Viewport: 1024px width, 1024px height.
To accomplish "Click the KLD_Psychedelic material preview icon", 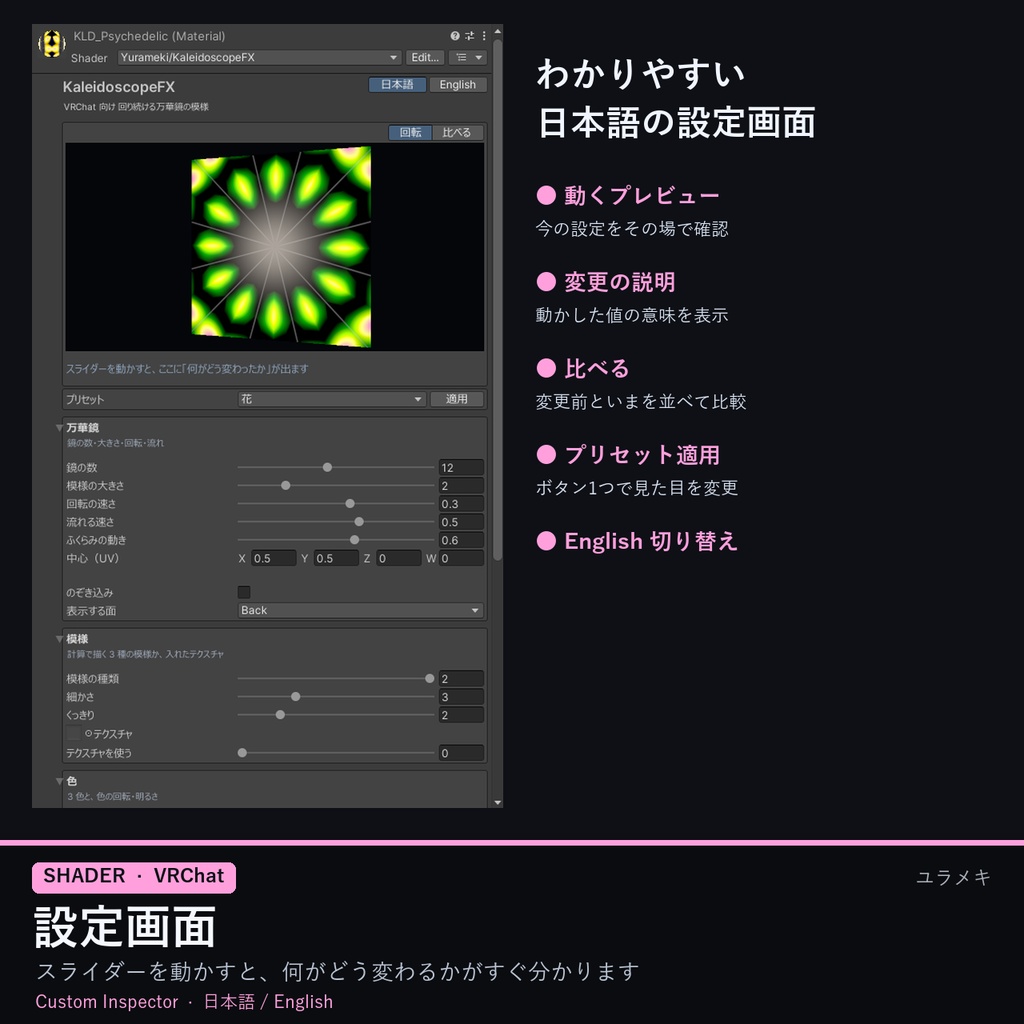I will [52, 44].
